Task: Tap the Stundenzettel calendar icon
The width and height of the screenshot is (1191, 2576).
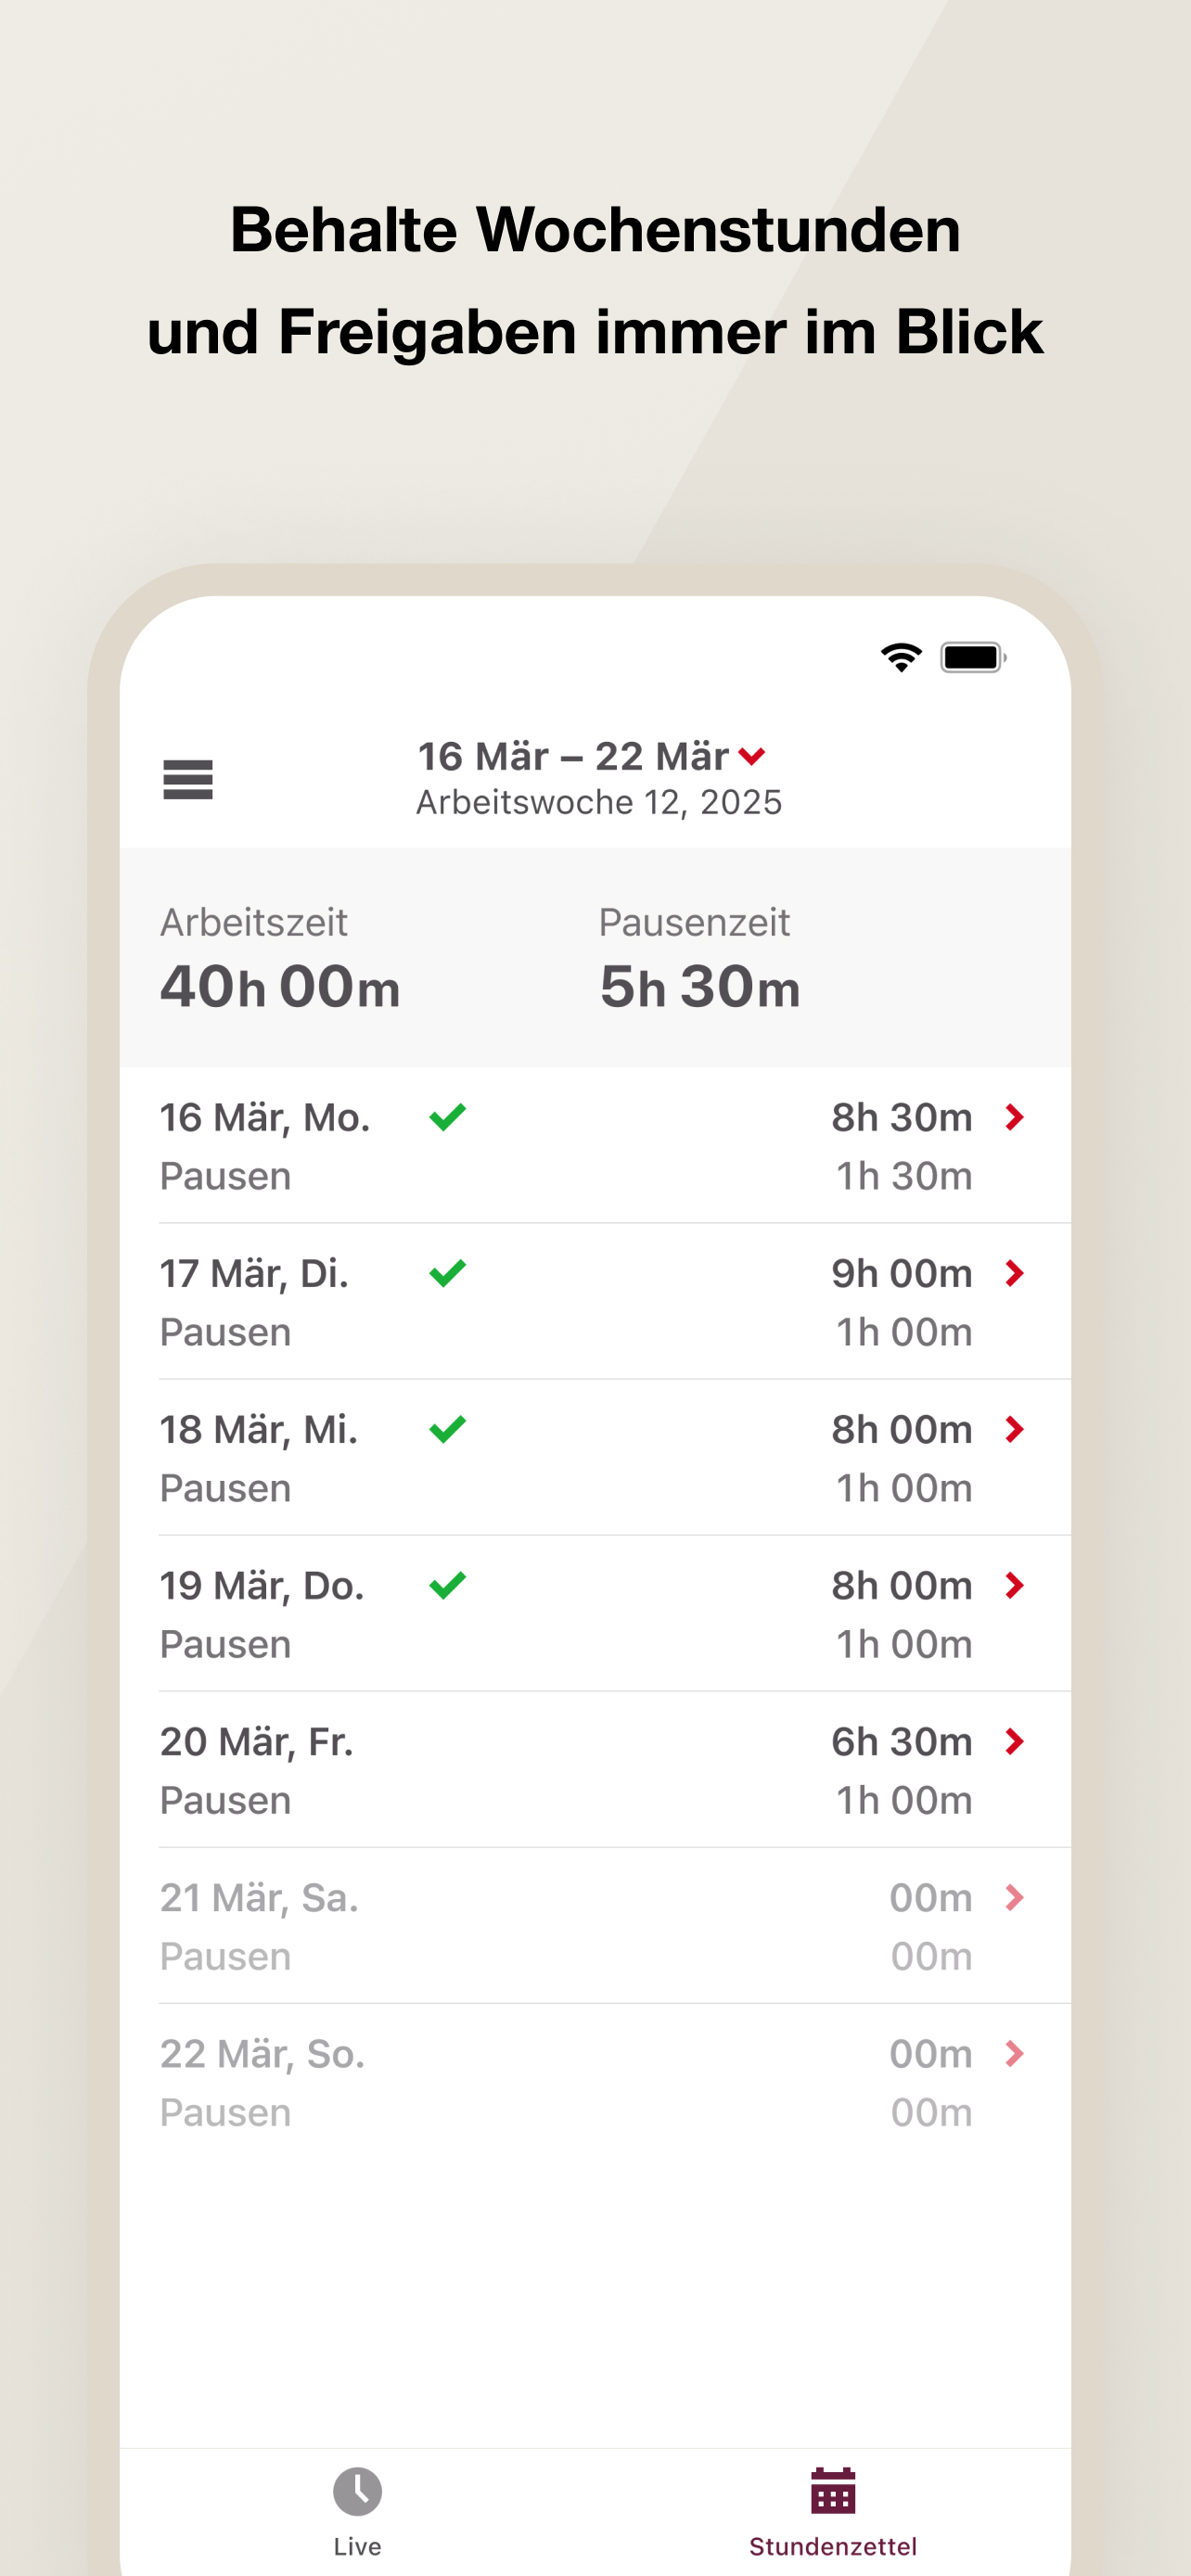Action: 833,2490
